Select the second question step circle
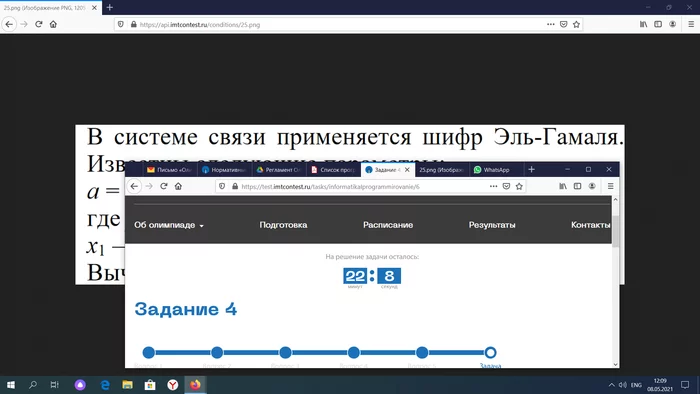Image resolution: width=700 pixels, height=394 pixels. (217, 353)
